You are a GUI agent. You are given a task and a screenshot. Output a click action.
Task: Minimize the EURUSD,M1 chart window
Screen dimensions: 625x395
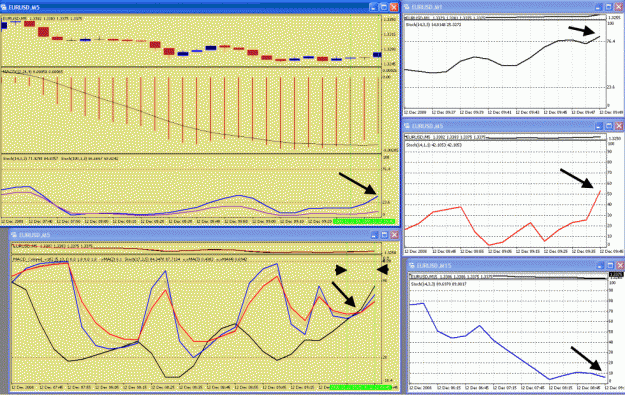coord(599,7)
